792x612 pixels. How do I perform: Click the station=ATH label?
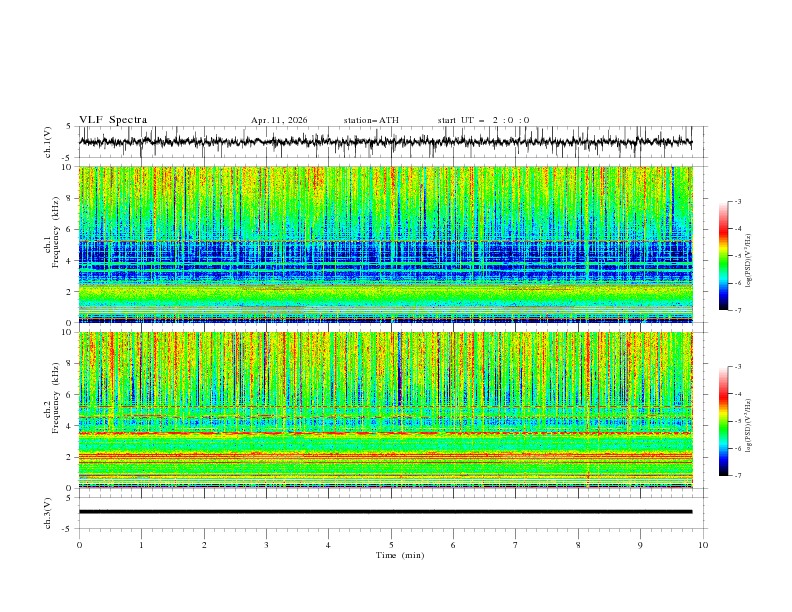coord(371,120)
